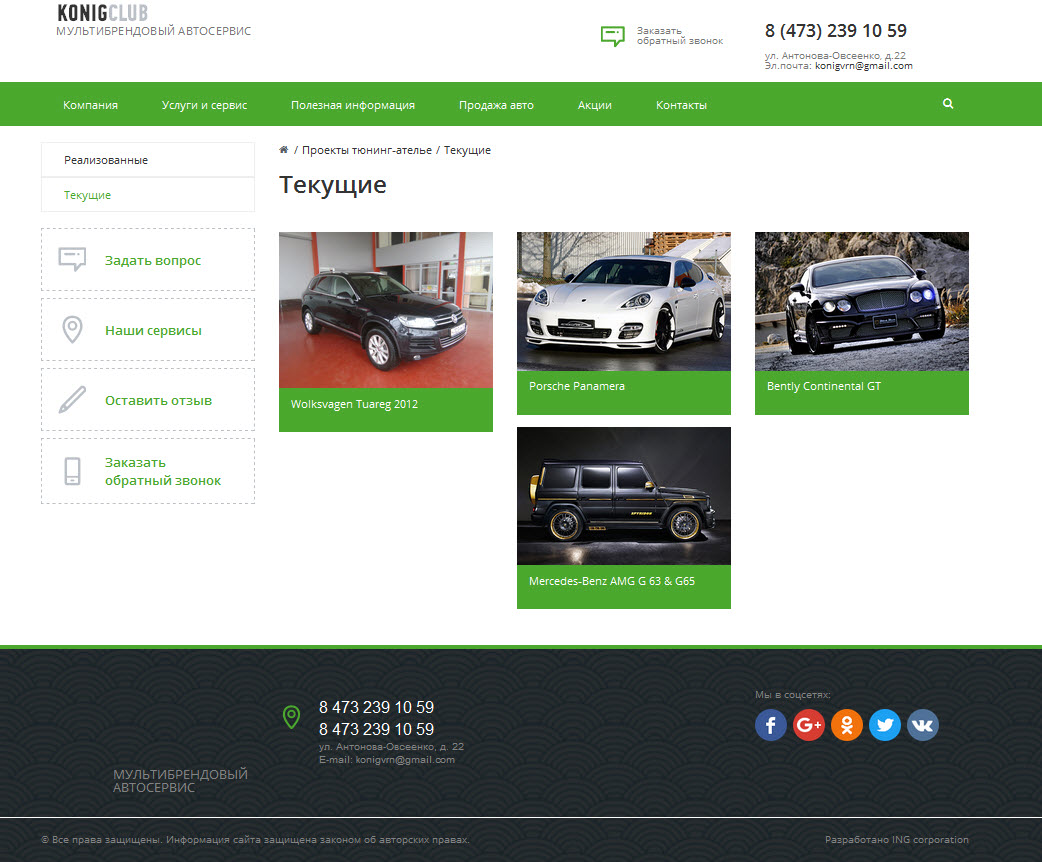This screenshot has height=862, width=1042.
Task: Click the Задать вопрос link
Action: click(153, 261)
